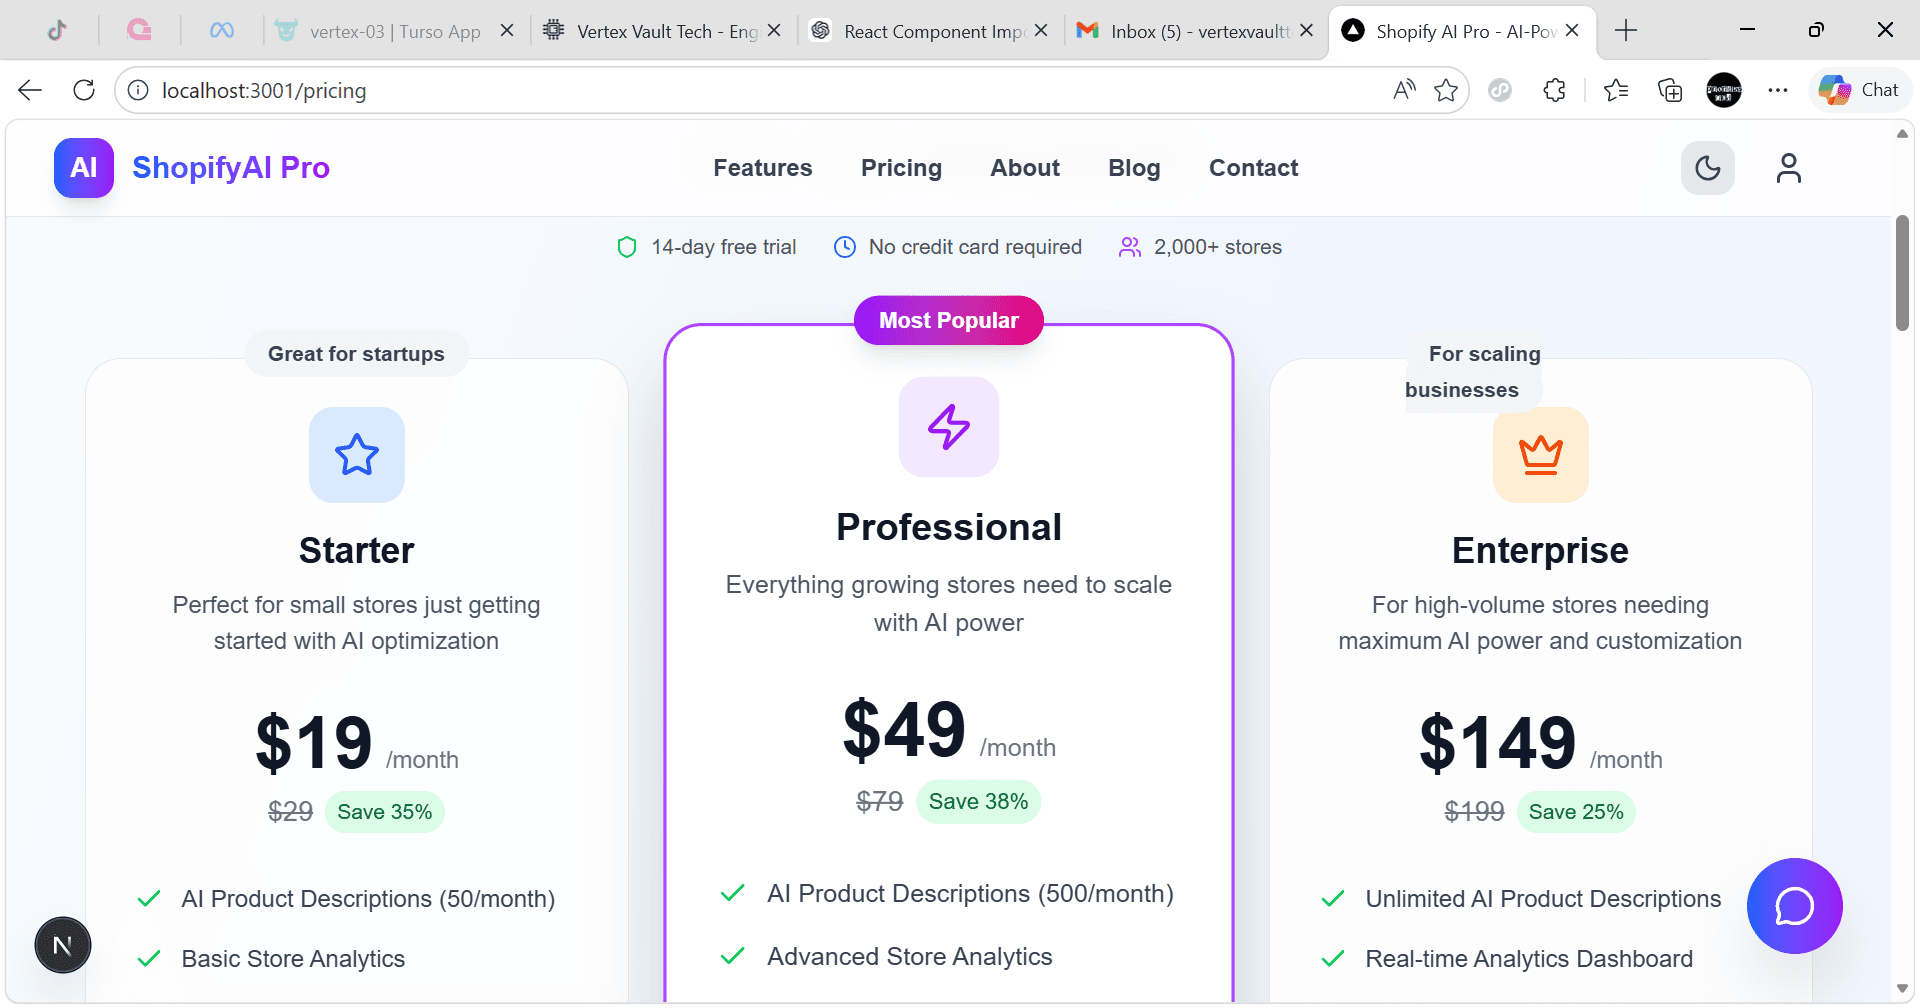1920x1008 pixels.
Task: Open the Blog nav item
Action: (x=1134, y=168)
